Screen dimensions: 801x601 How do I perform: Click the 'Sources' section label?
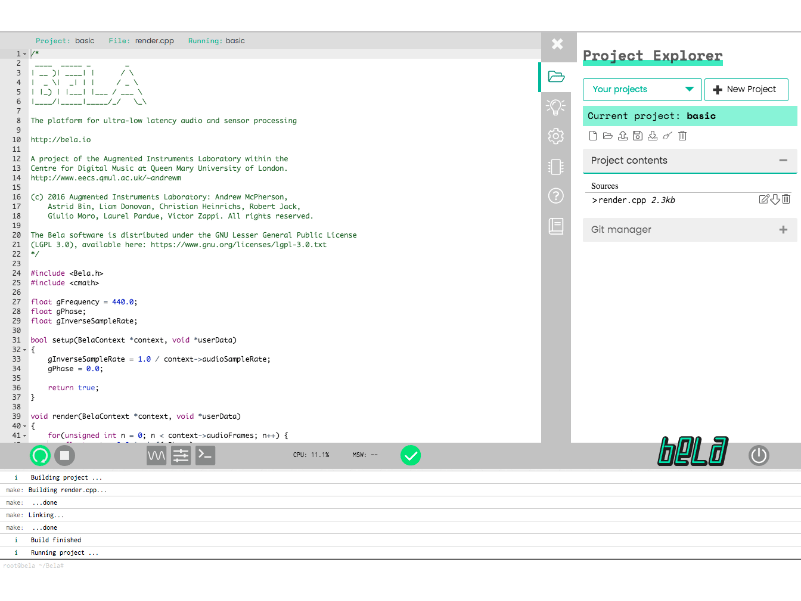(x=604, y=186)
